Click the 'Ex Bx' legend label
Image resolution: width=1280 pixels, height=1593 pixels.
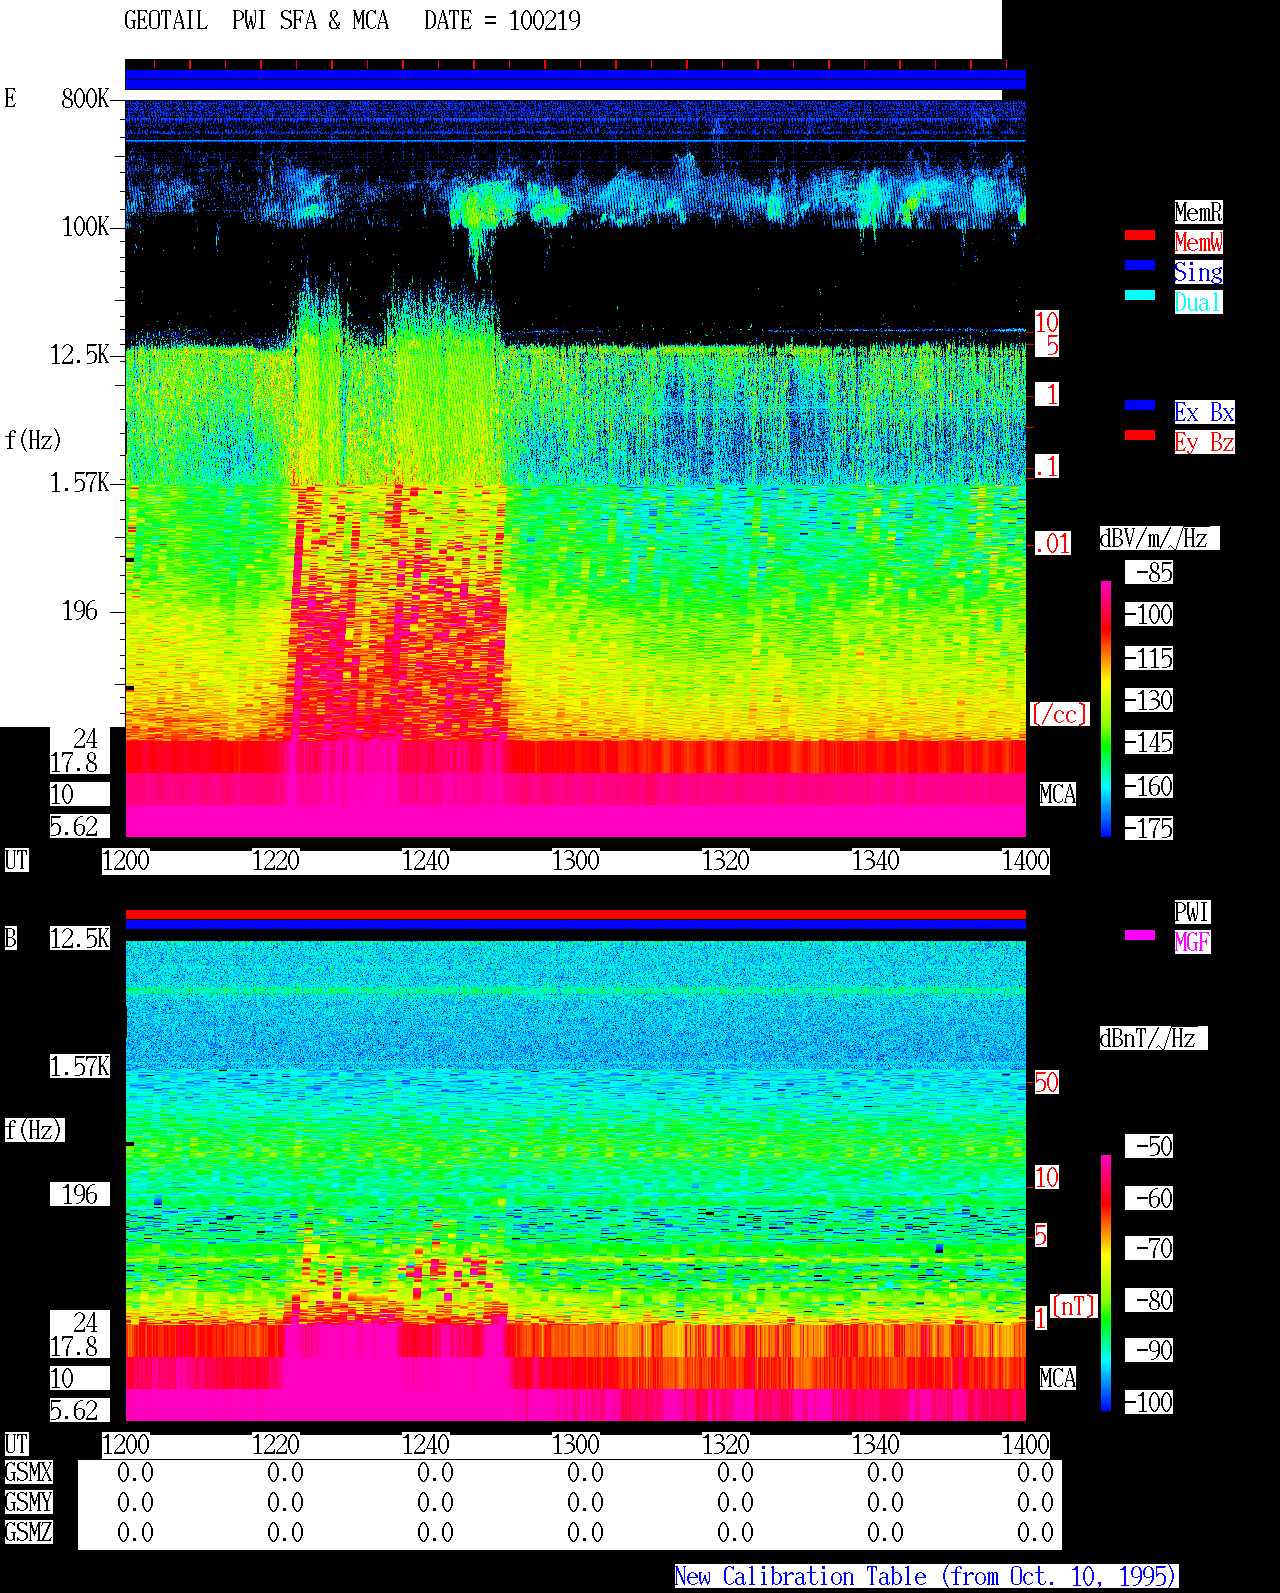pos(1204,412)
